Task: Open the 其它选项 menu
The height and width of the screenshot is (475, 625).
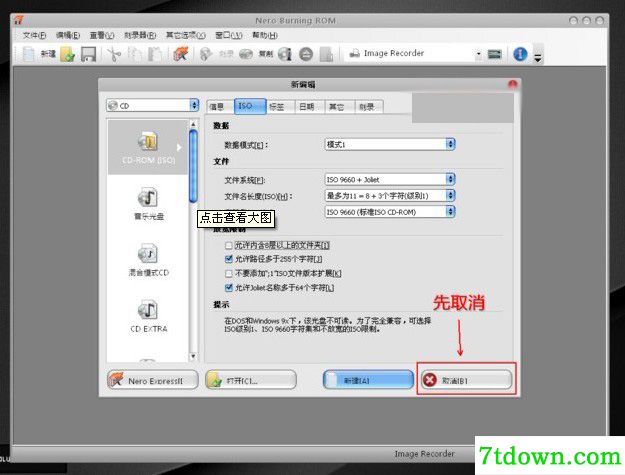Action: (185, 35)
